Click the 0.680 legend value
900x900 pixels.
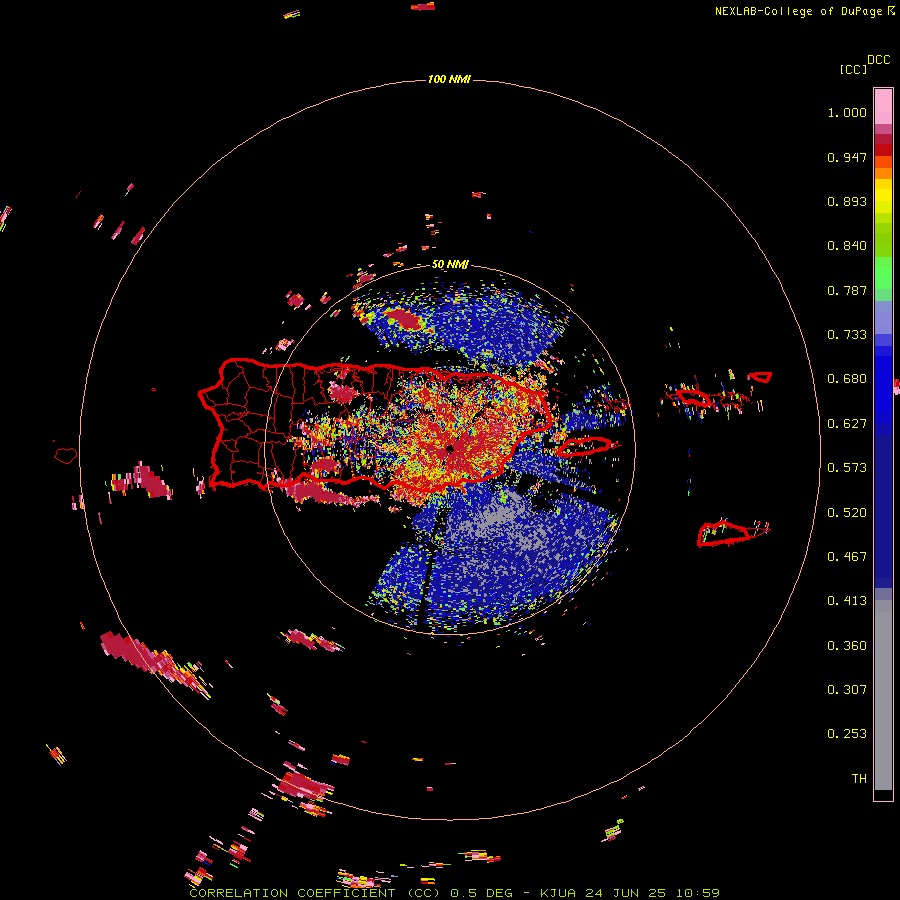click(x=847, y=379)
